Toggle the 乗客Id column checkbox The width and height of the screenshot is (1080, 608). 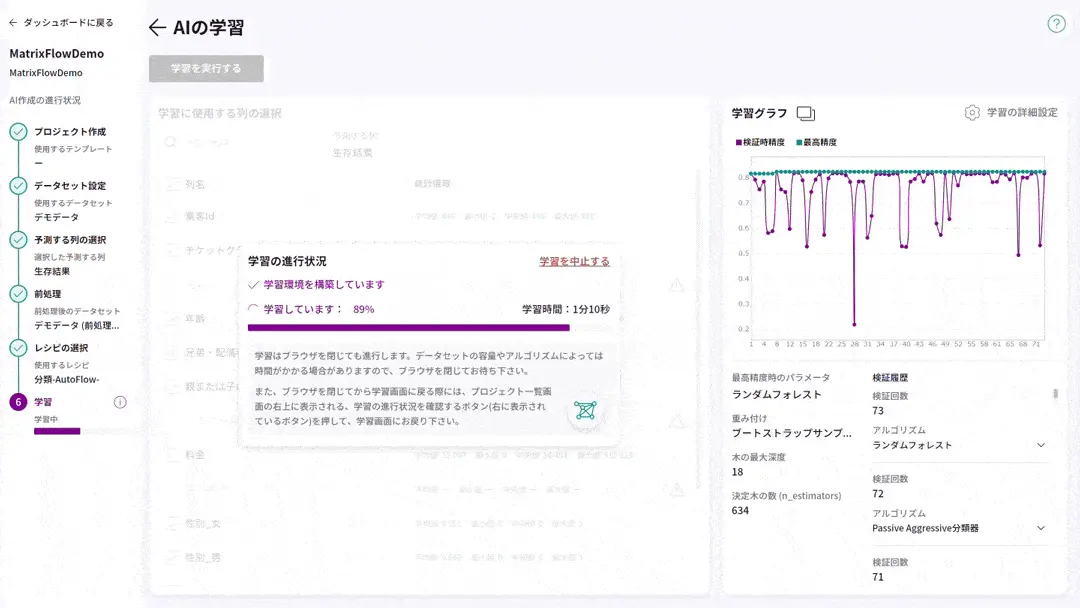click(172, 216)
